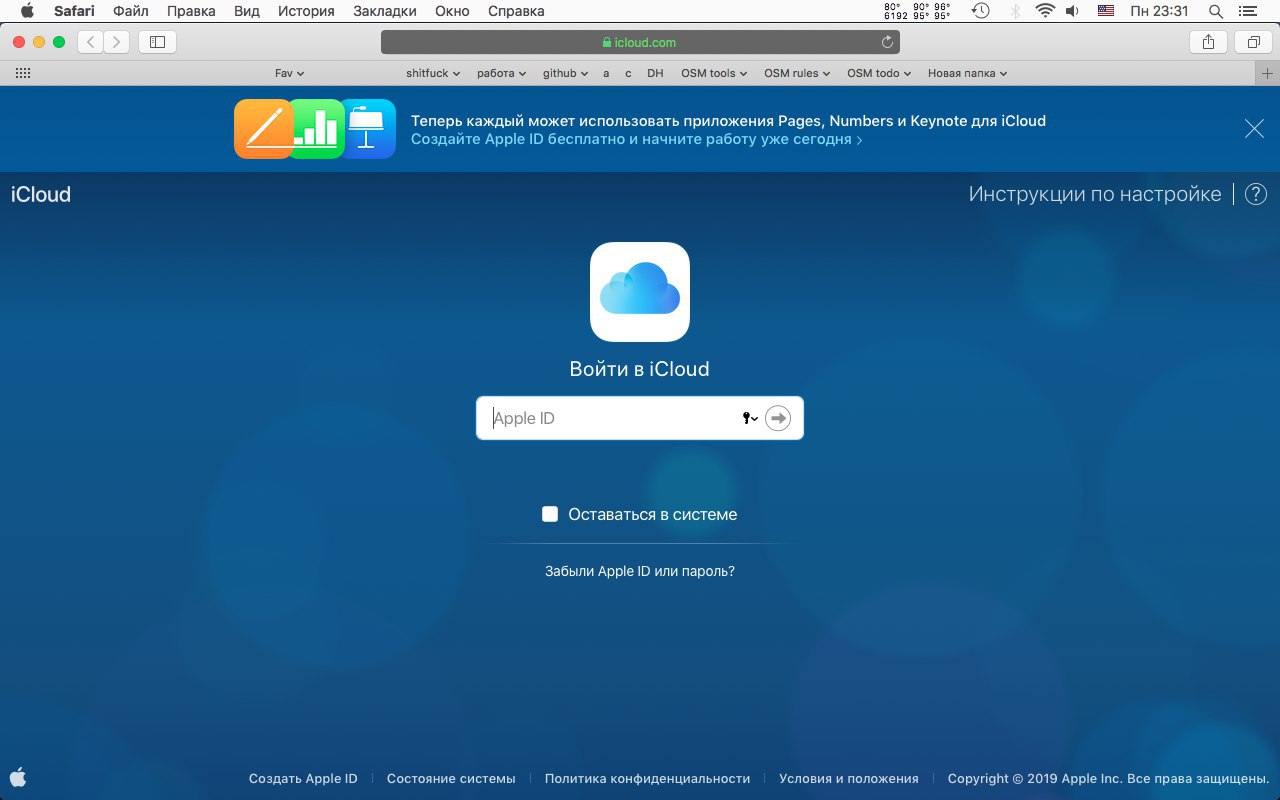This screenshot has width=1280, height=800.
Task: Open the Правка menu
Action: coord(191,11)
